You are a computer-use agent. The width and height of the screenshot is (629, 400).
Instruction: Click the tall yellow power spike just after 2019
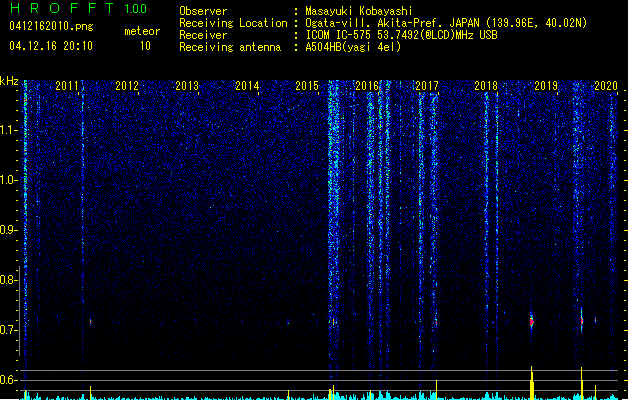click(582, 383)
